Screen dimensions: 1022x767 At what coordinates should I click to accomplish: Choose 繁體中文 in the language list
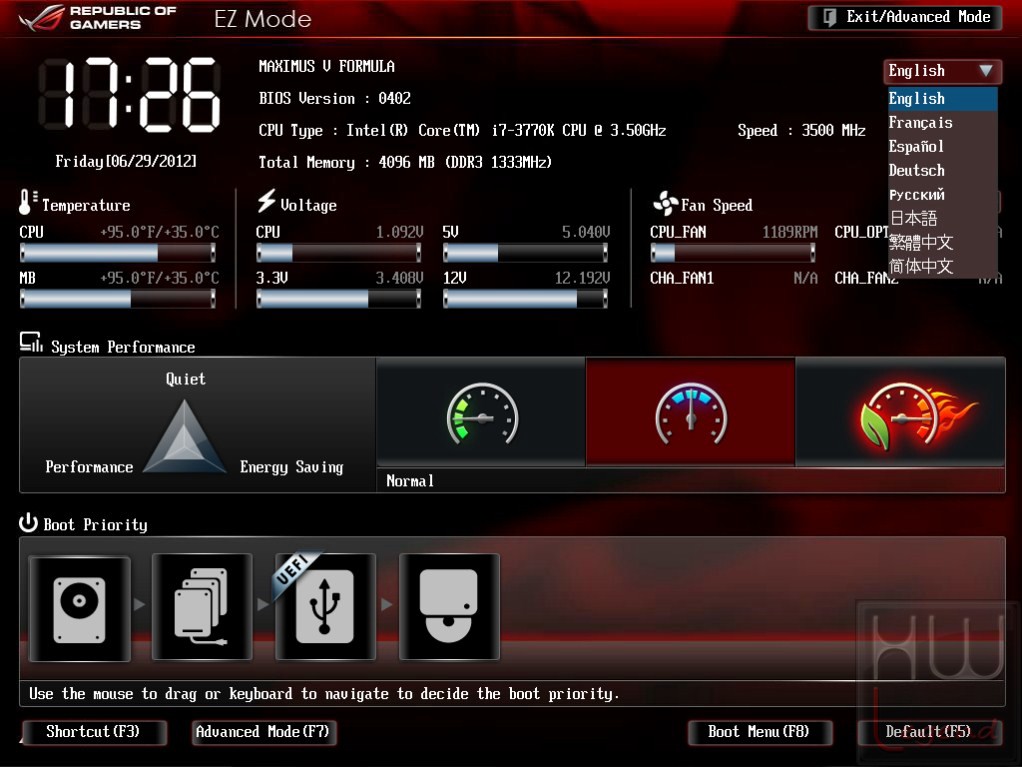coord(942,242)
